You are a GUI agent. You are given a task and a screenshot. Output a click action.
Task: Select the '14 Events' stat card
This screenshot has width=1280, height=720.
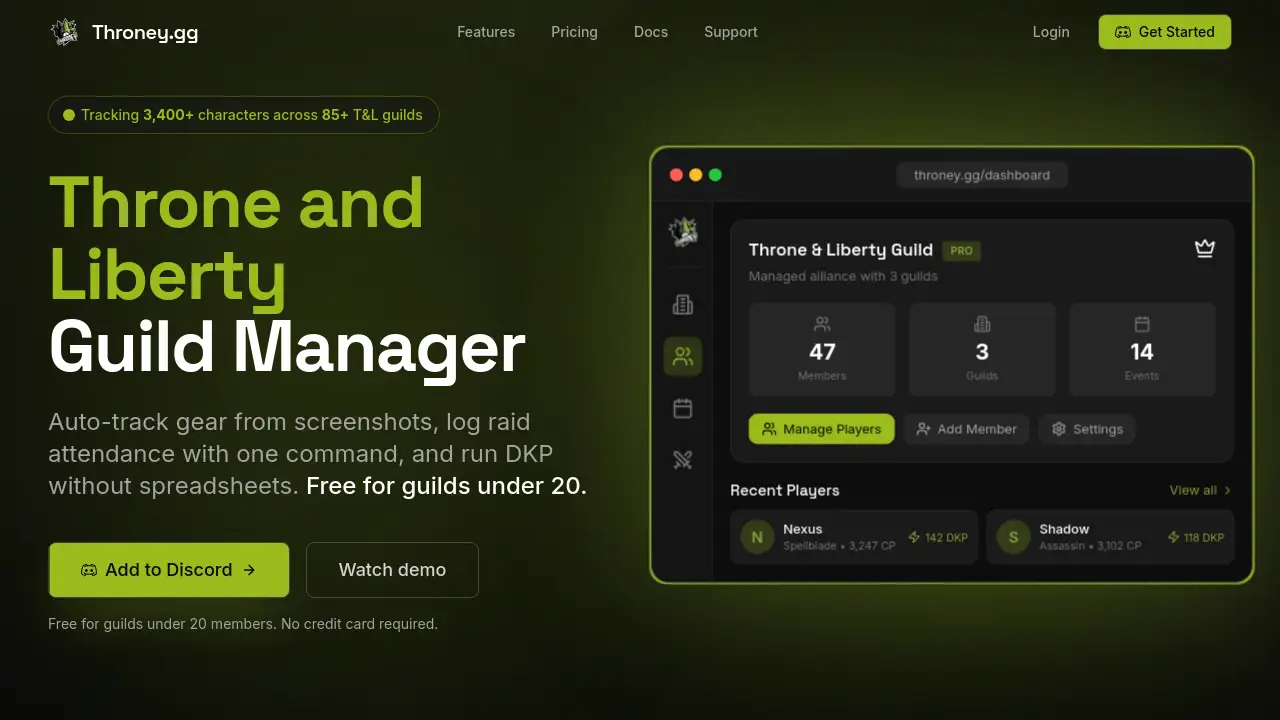1142,349
